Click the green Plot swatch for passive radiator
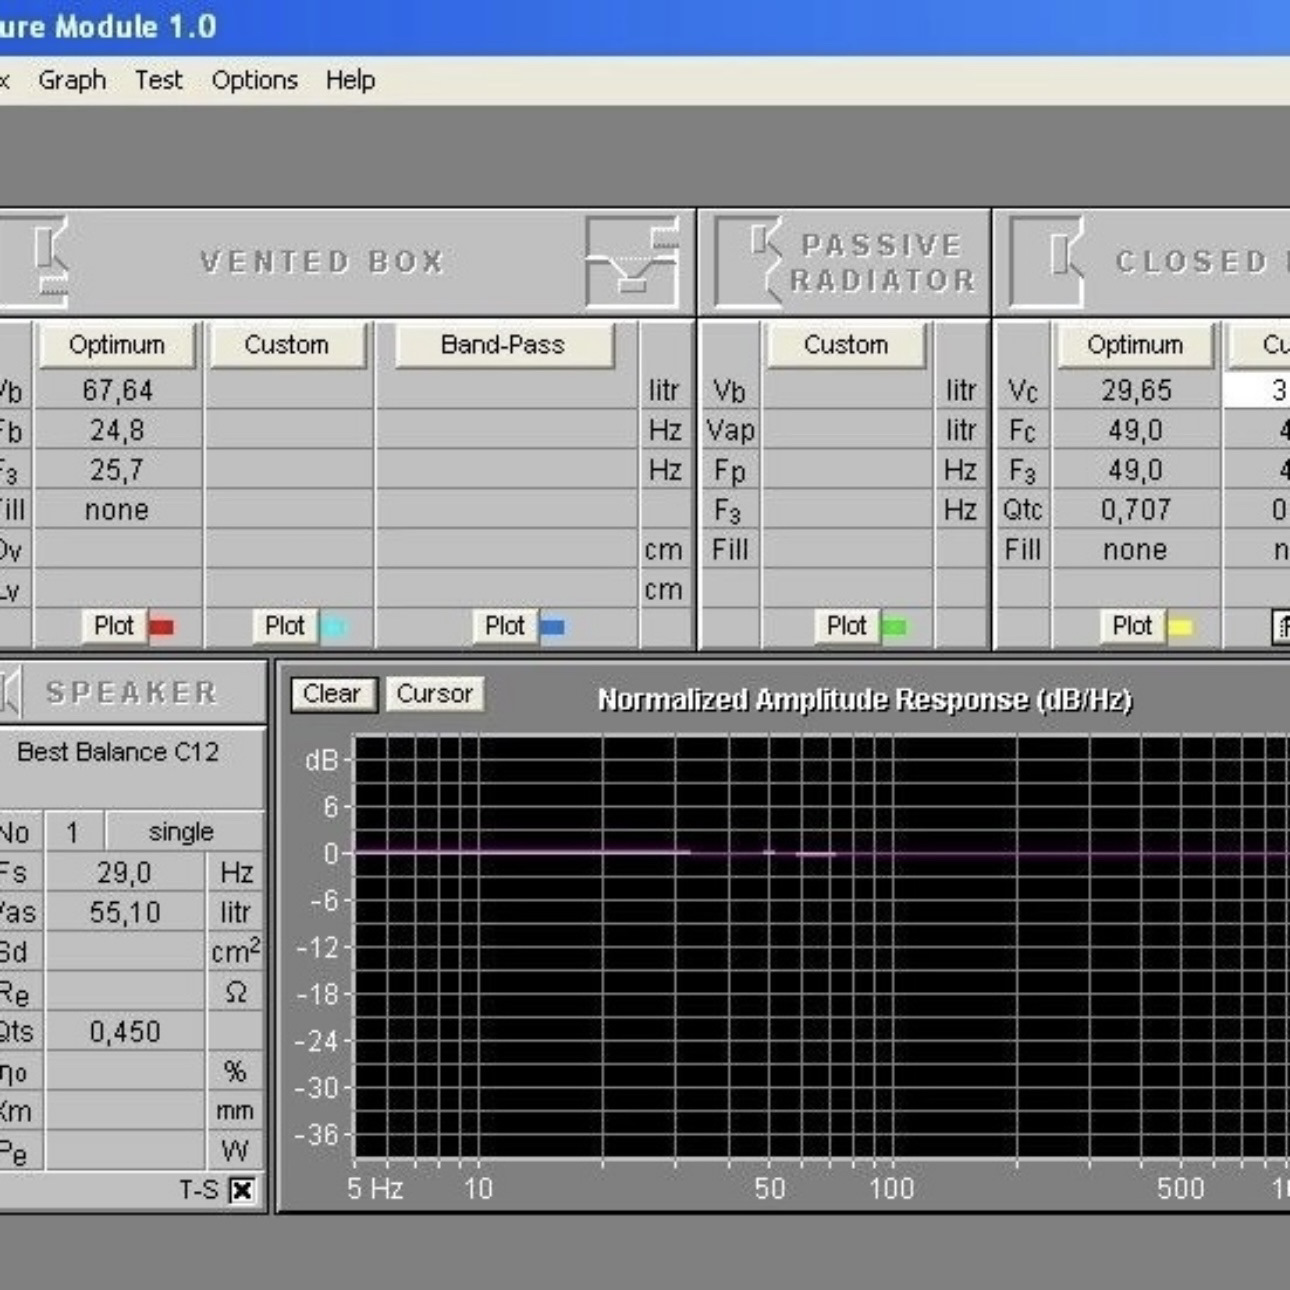Viewport: 1290px width, 1290px height. [x=894, y=627]
